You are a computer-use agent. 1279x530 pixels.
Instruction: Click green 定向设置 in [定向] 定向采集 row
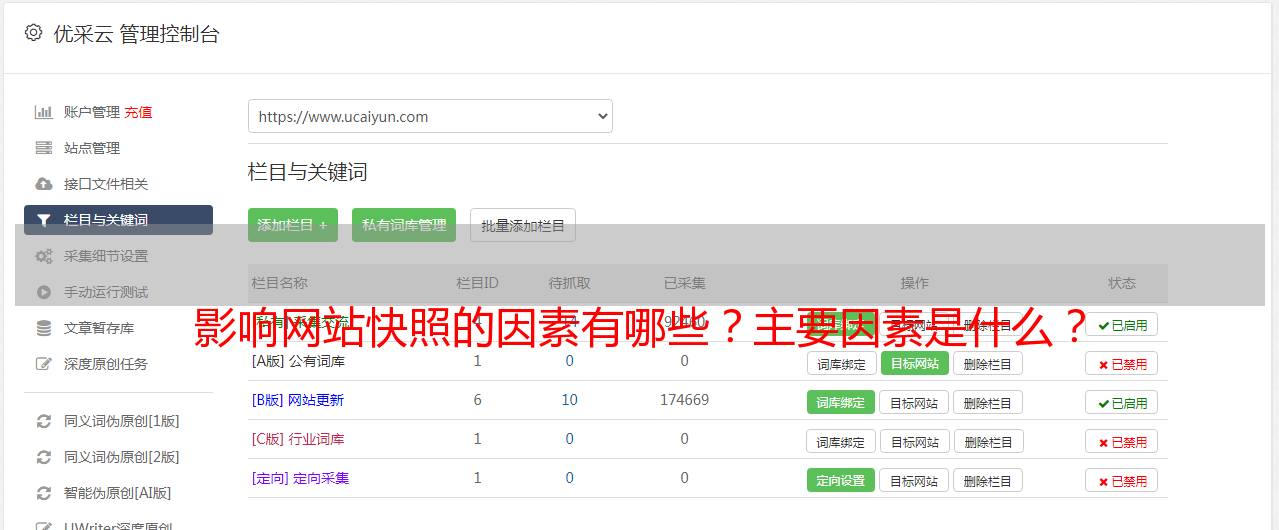pyautogui.click(x=841, y=481)
